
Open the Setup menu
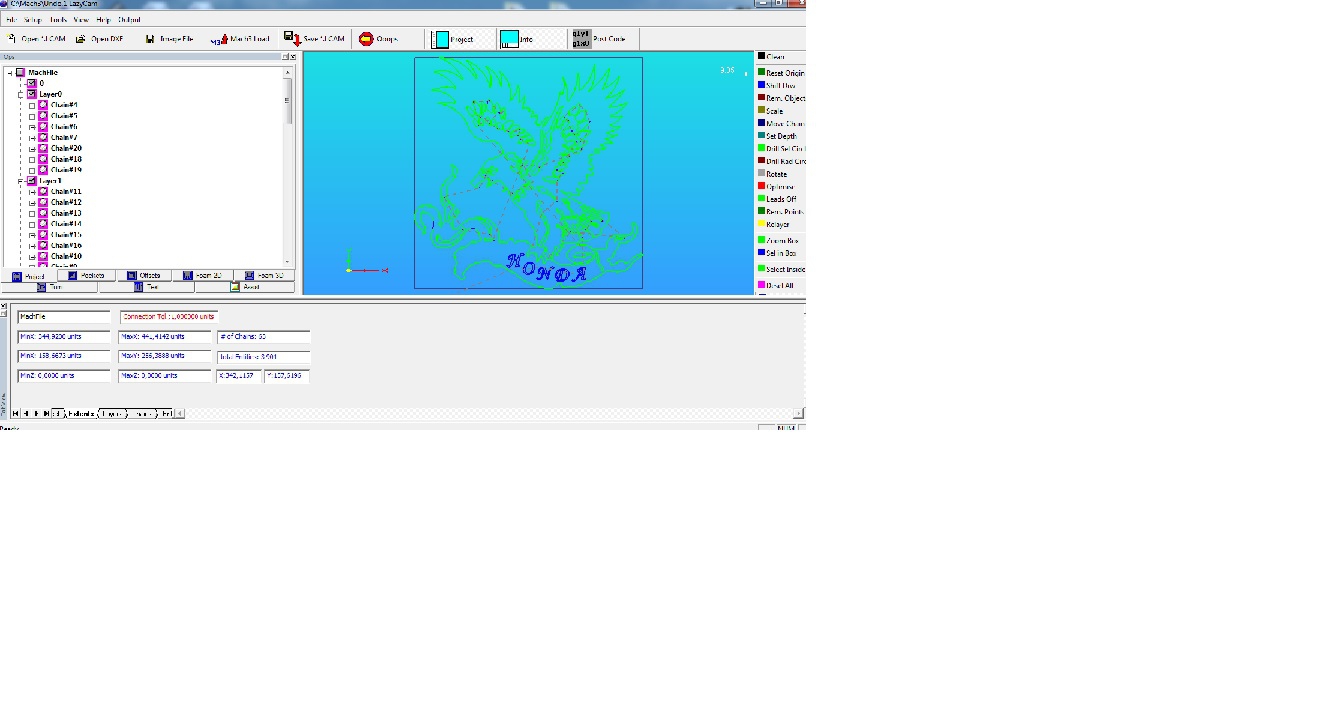(33, 20)
